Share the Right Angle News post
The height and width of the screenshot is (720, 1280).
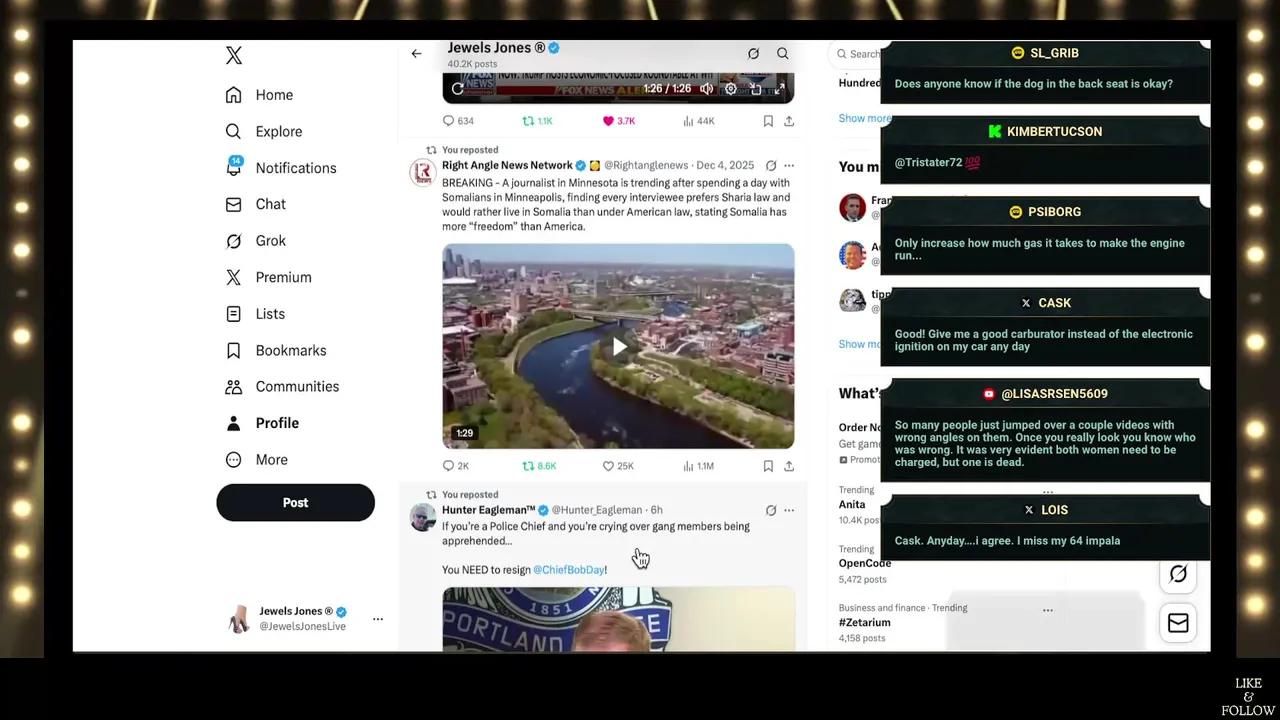tap(789, 466)
